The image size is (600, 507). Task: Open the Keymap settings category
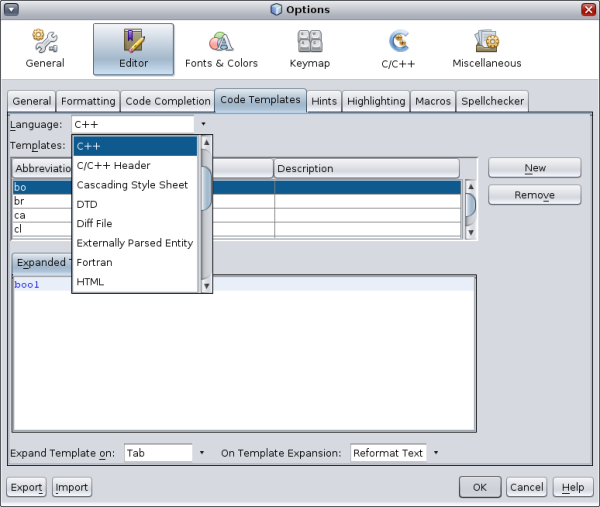tap(309, 49)
